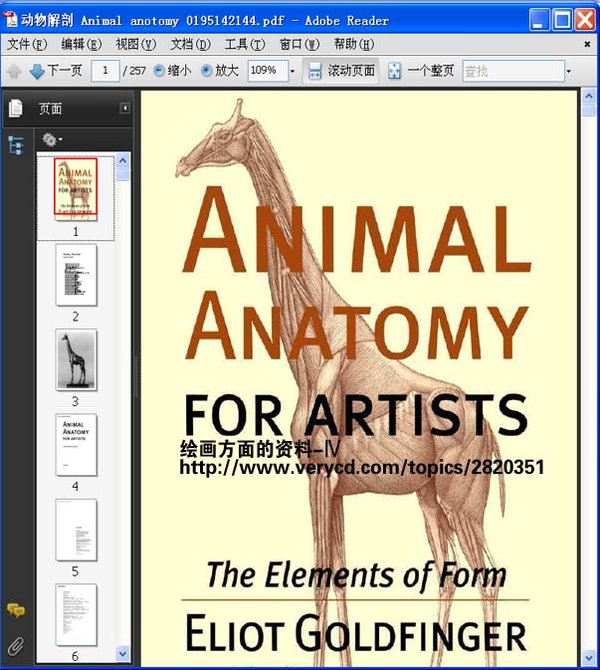Open the zoom percentage dropdown arrow
600x670 pixels.
293,71
